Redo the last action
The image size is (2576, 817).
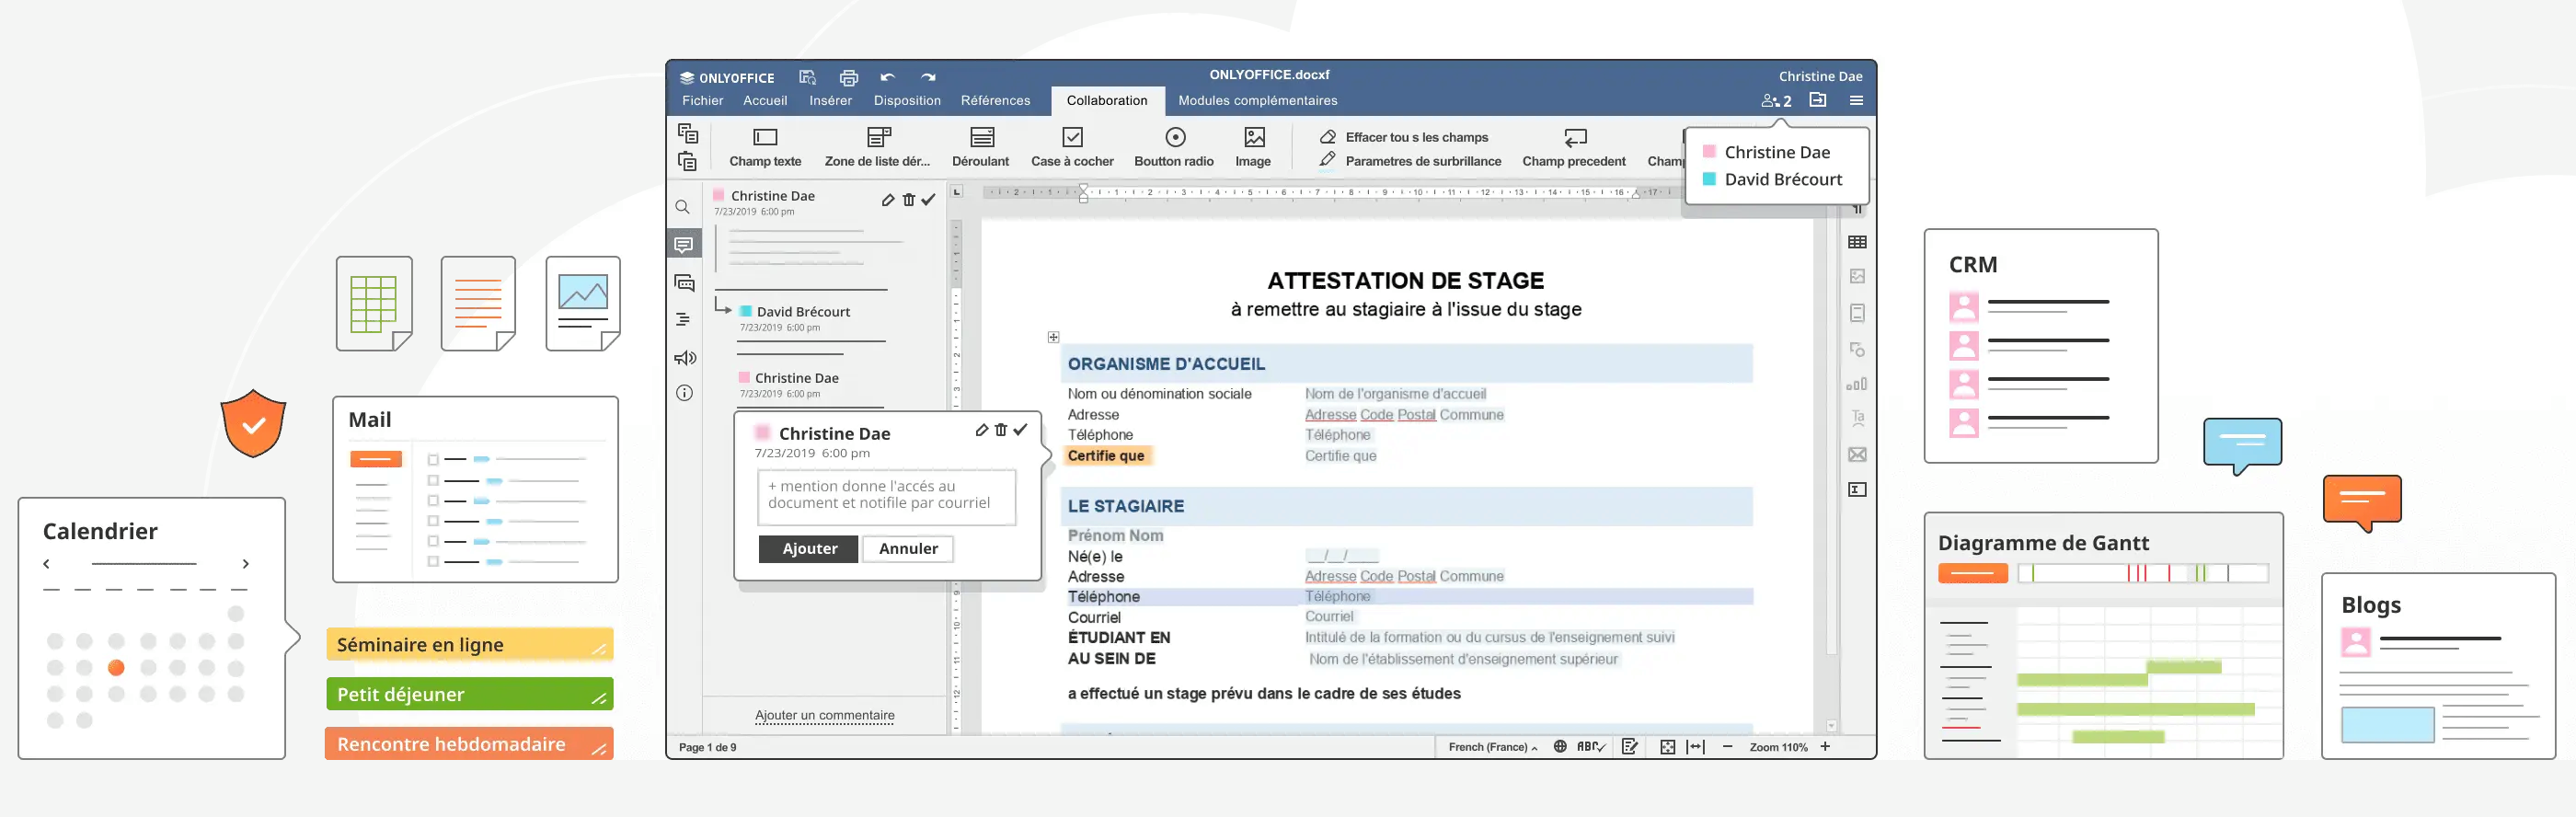[x=928, y=77]
